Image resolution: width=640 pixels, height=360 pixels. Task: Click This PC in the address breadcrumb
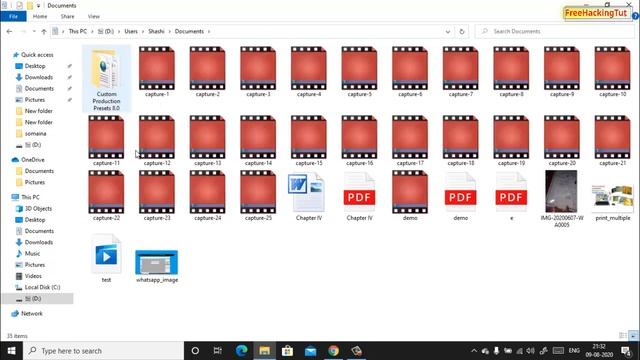[78, 31]
